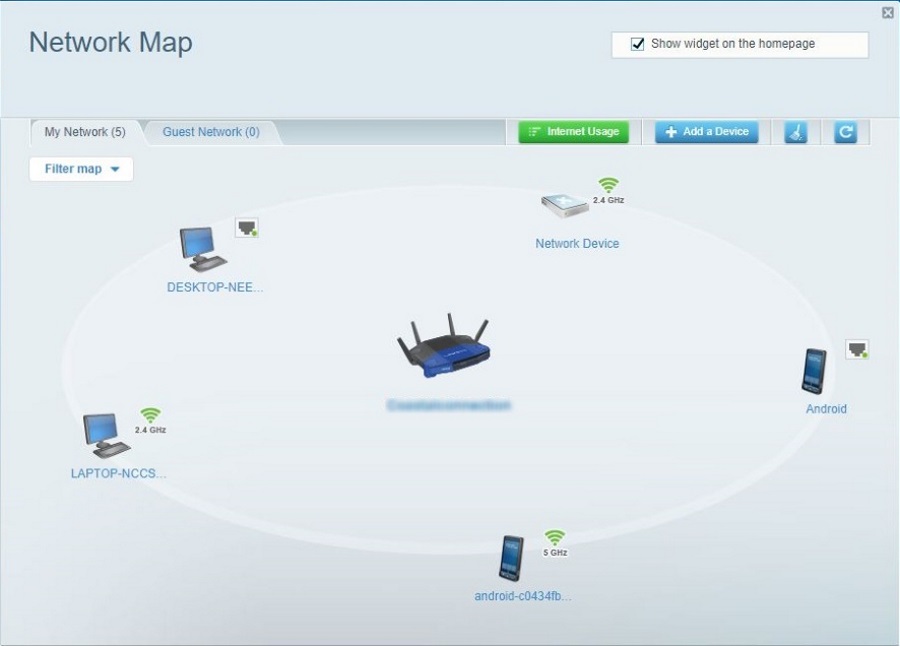Close the Network Map window

887,13
